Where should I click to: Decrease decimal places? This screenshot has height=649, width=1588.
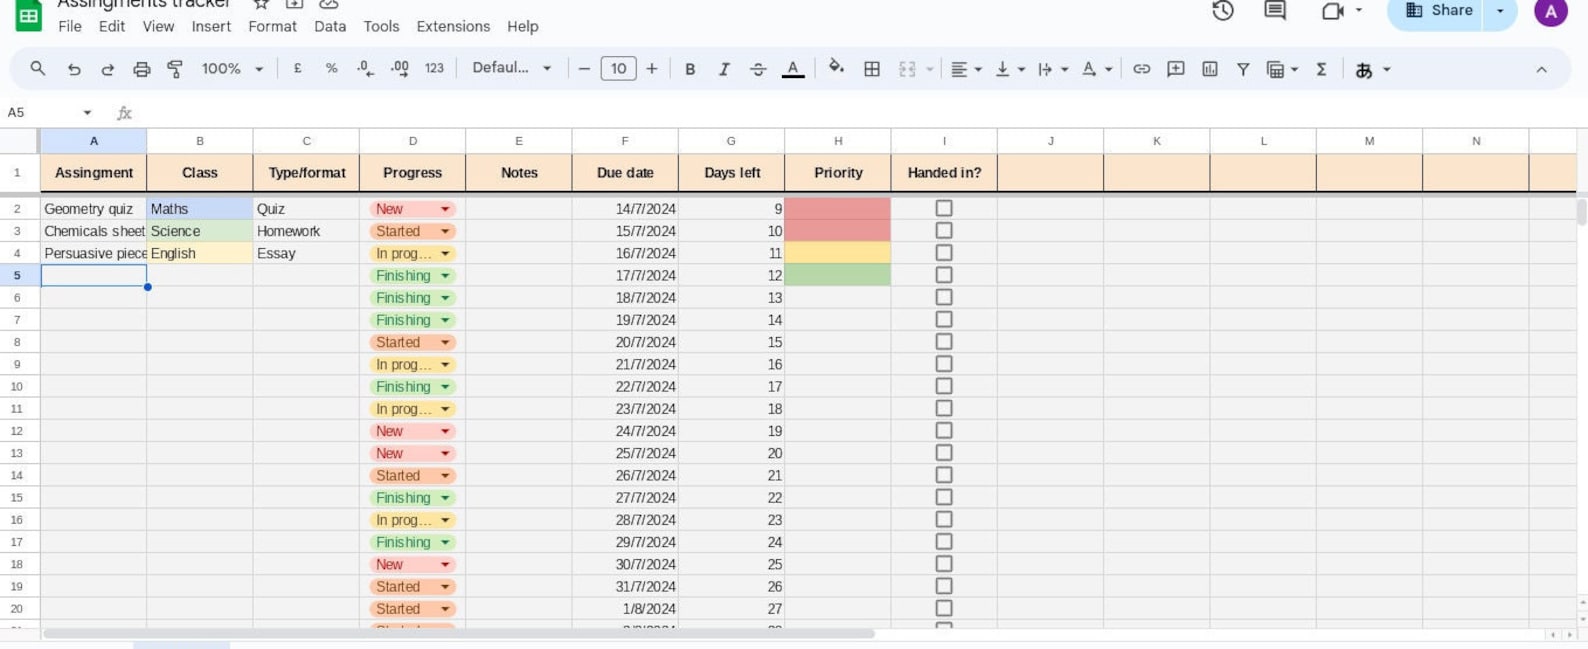[365, 69]
